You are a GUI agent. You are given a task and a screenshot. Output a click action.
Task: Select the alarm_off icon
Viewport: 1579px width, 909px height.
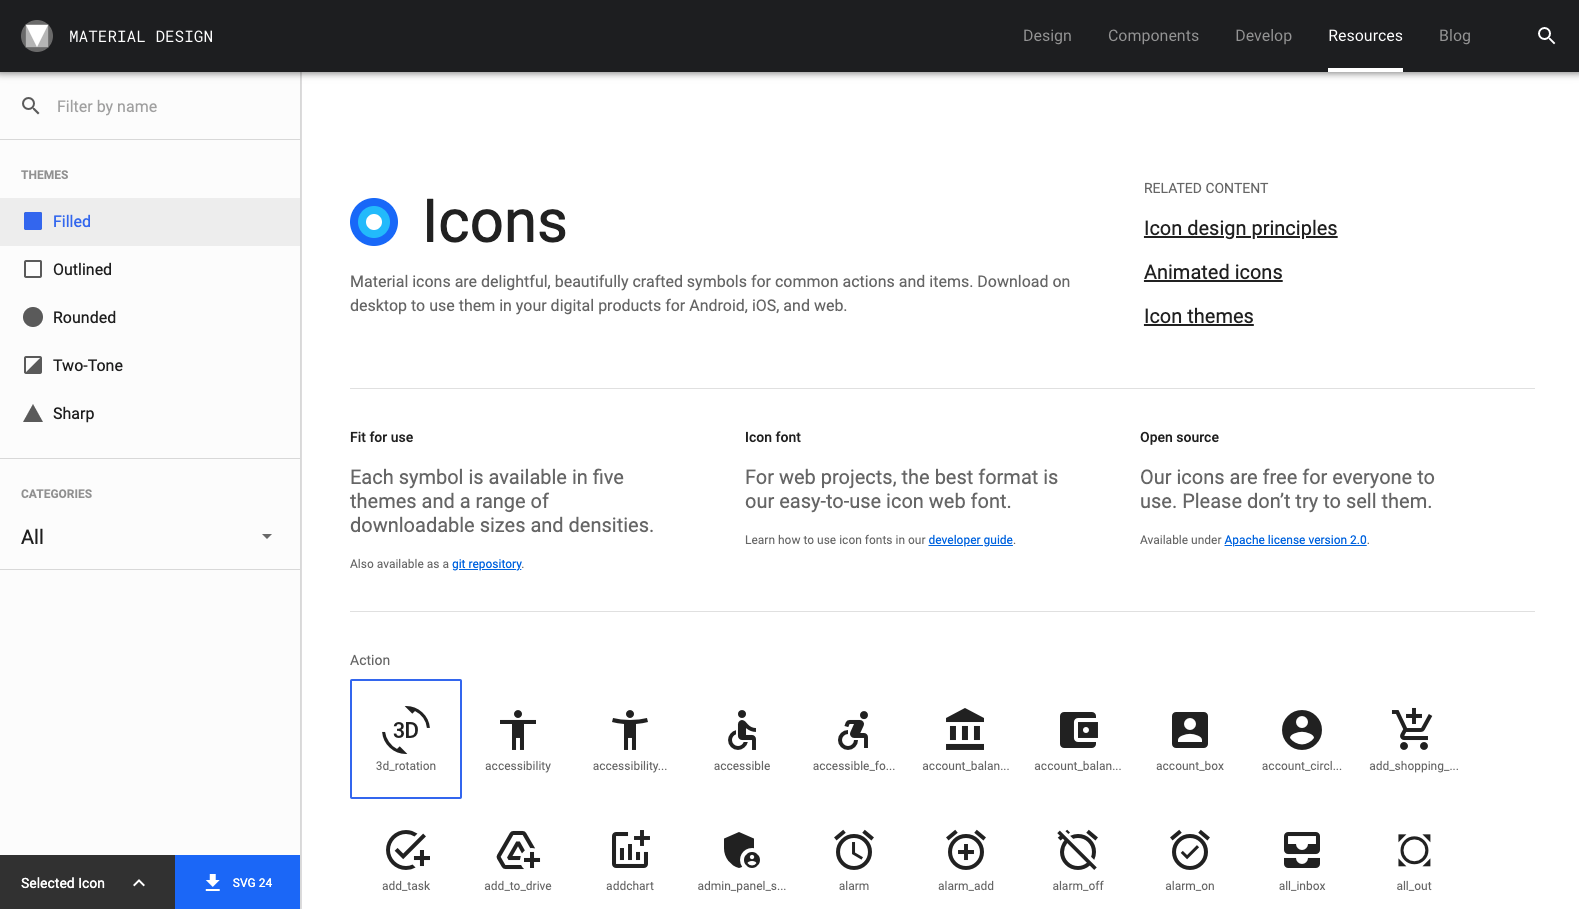[1078, 859]
